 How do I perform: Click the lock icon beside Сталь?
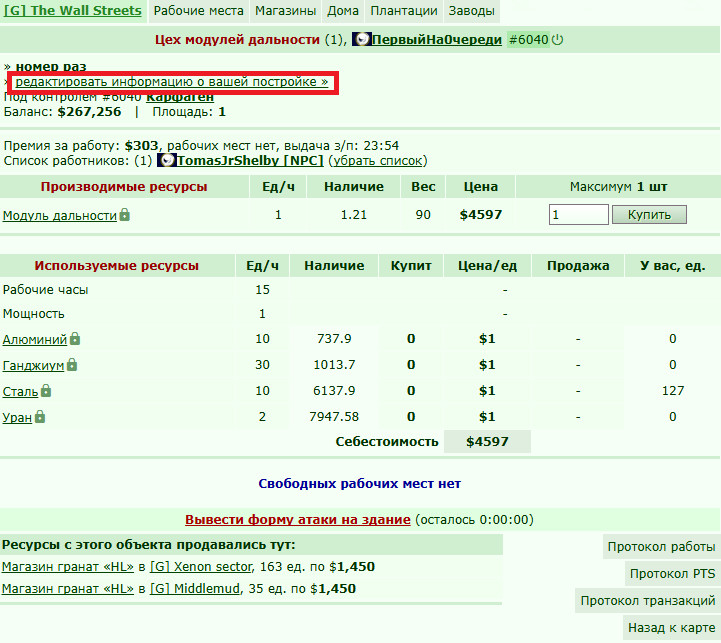click(x=46, y=391)
